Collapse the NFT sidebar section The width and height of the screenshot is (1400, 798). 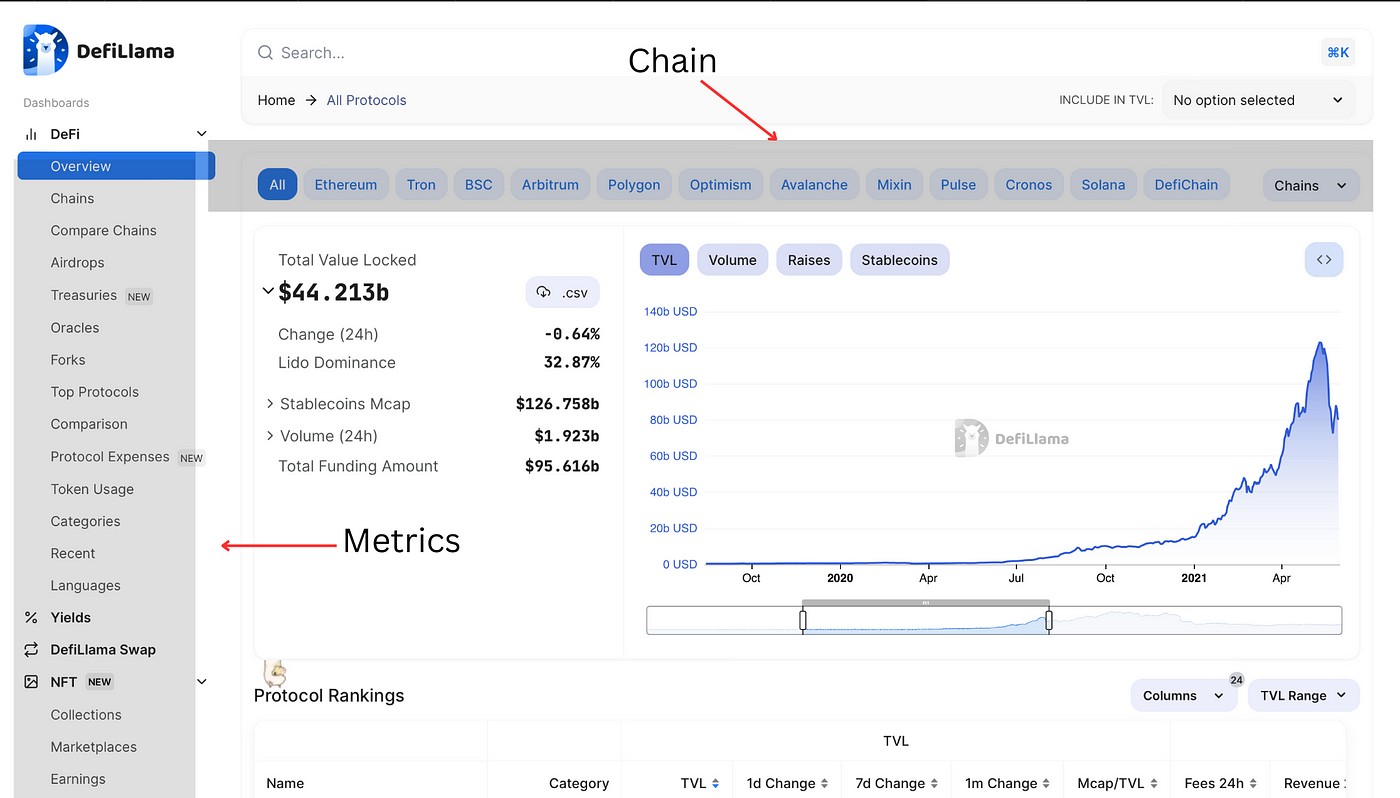pos(202,682)
